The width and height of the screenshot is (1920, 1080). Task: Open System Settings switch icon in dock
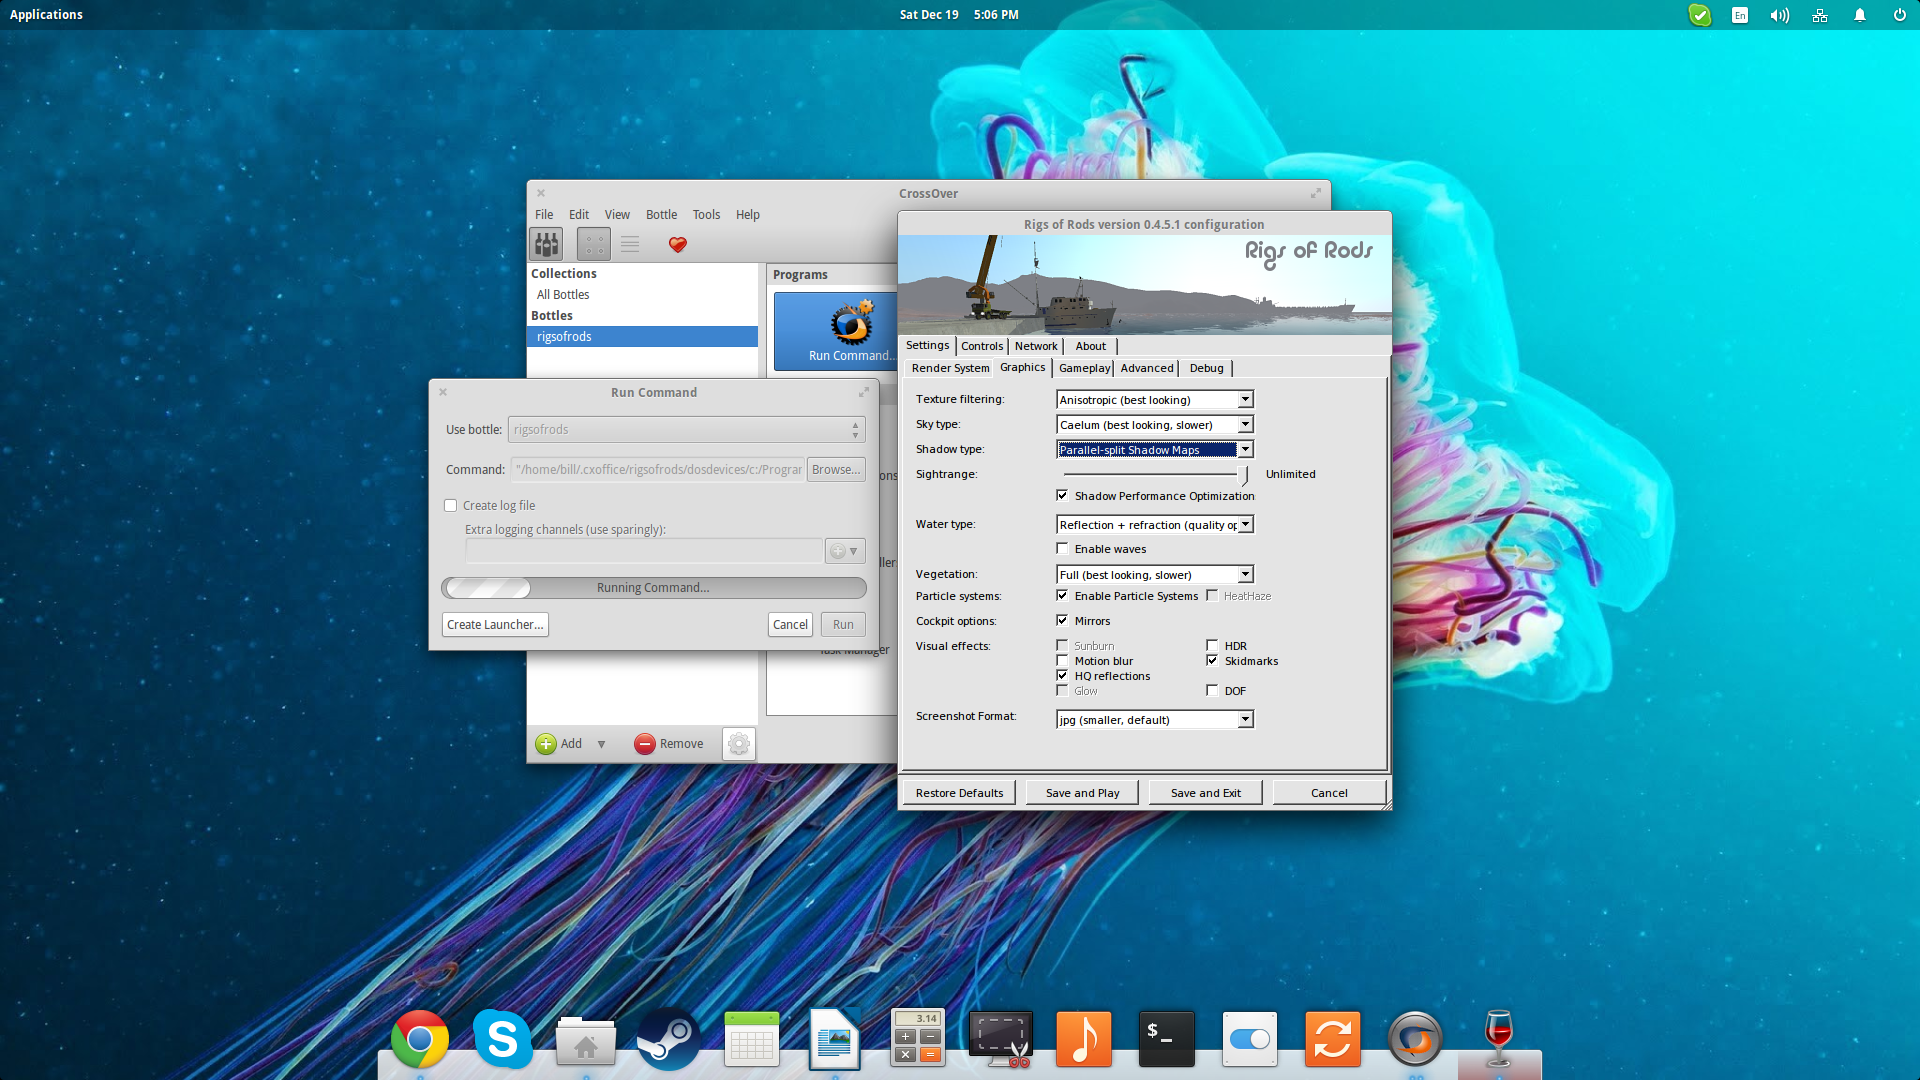point(1250,1040)
